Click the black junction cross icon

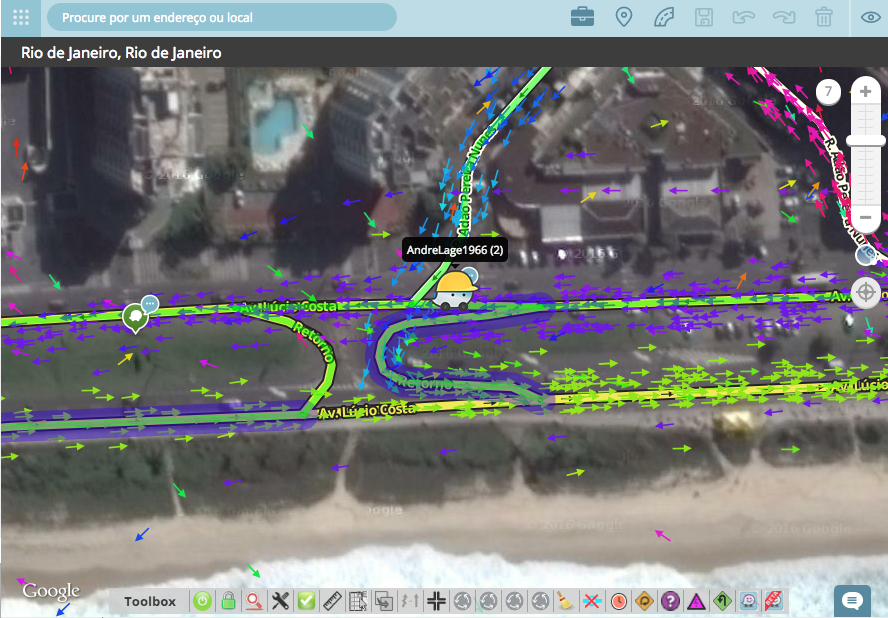tap(436, 601)
